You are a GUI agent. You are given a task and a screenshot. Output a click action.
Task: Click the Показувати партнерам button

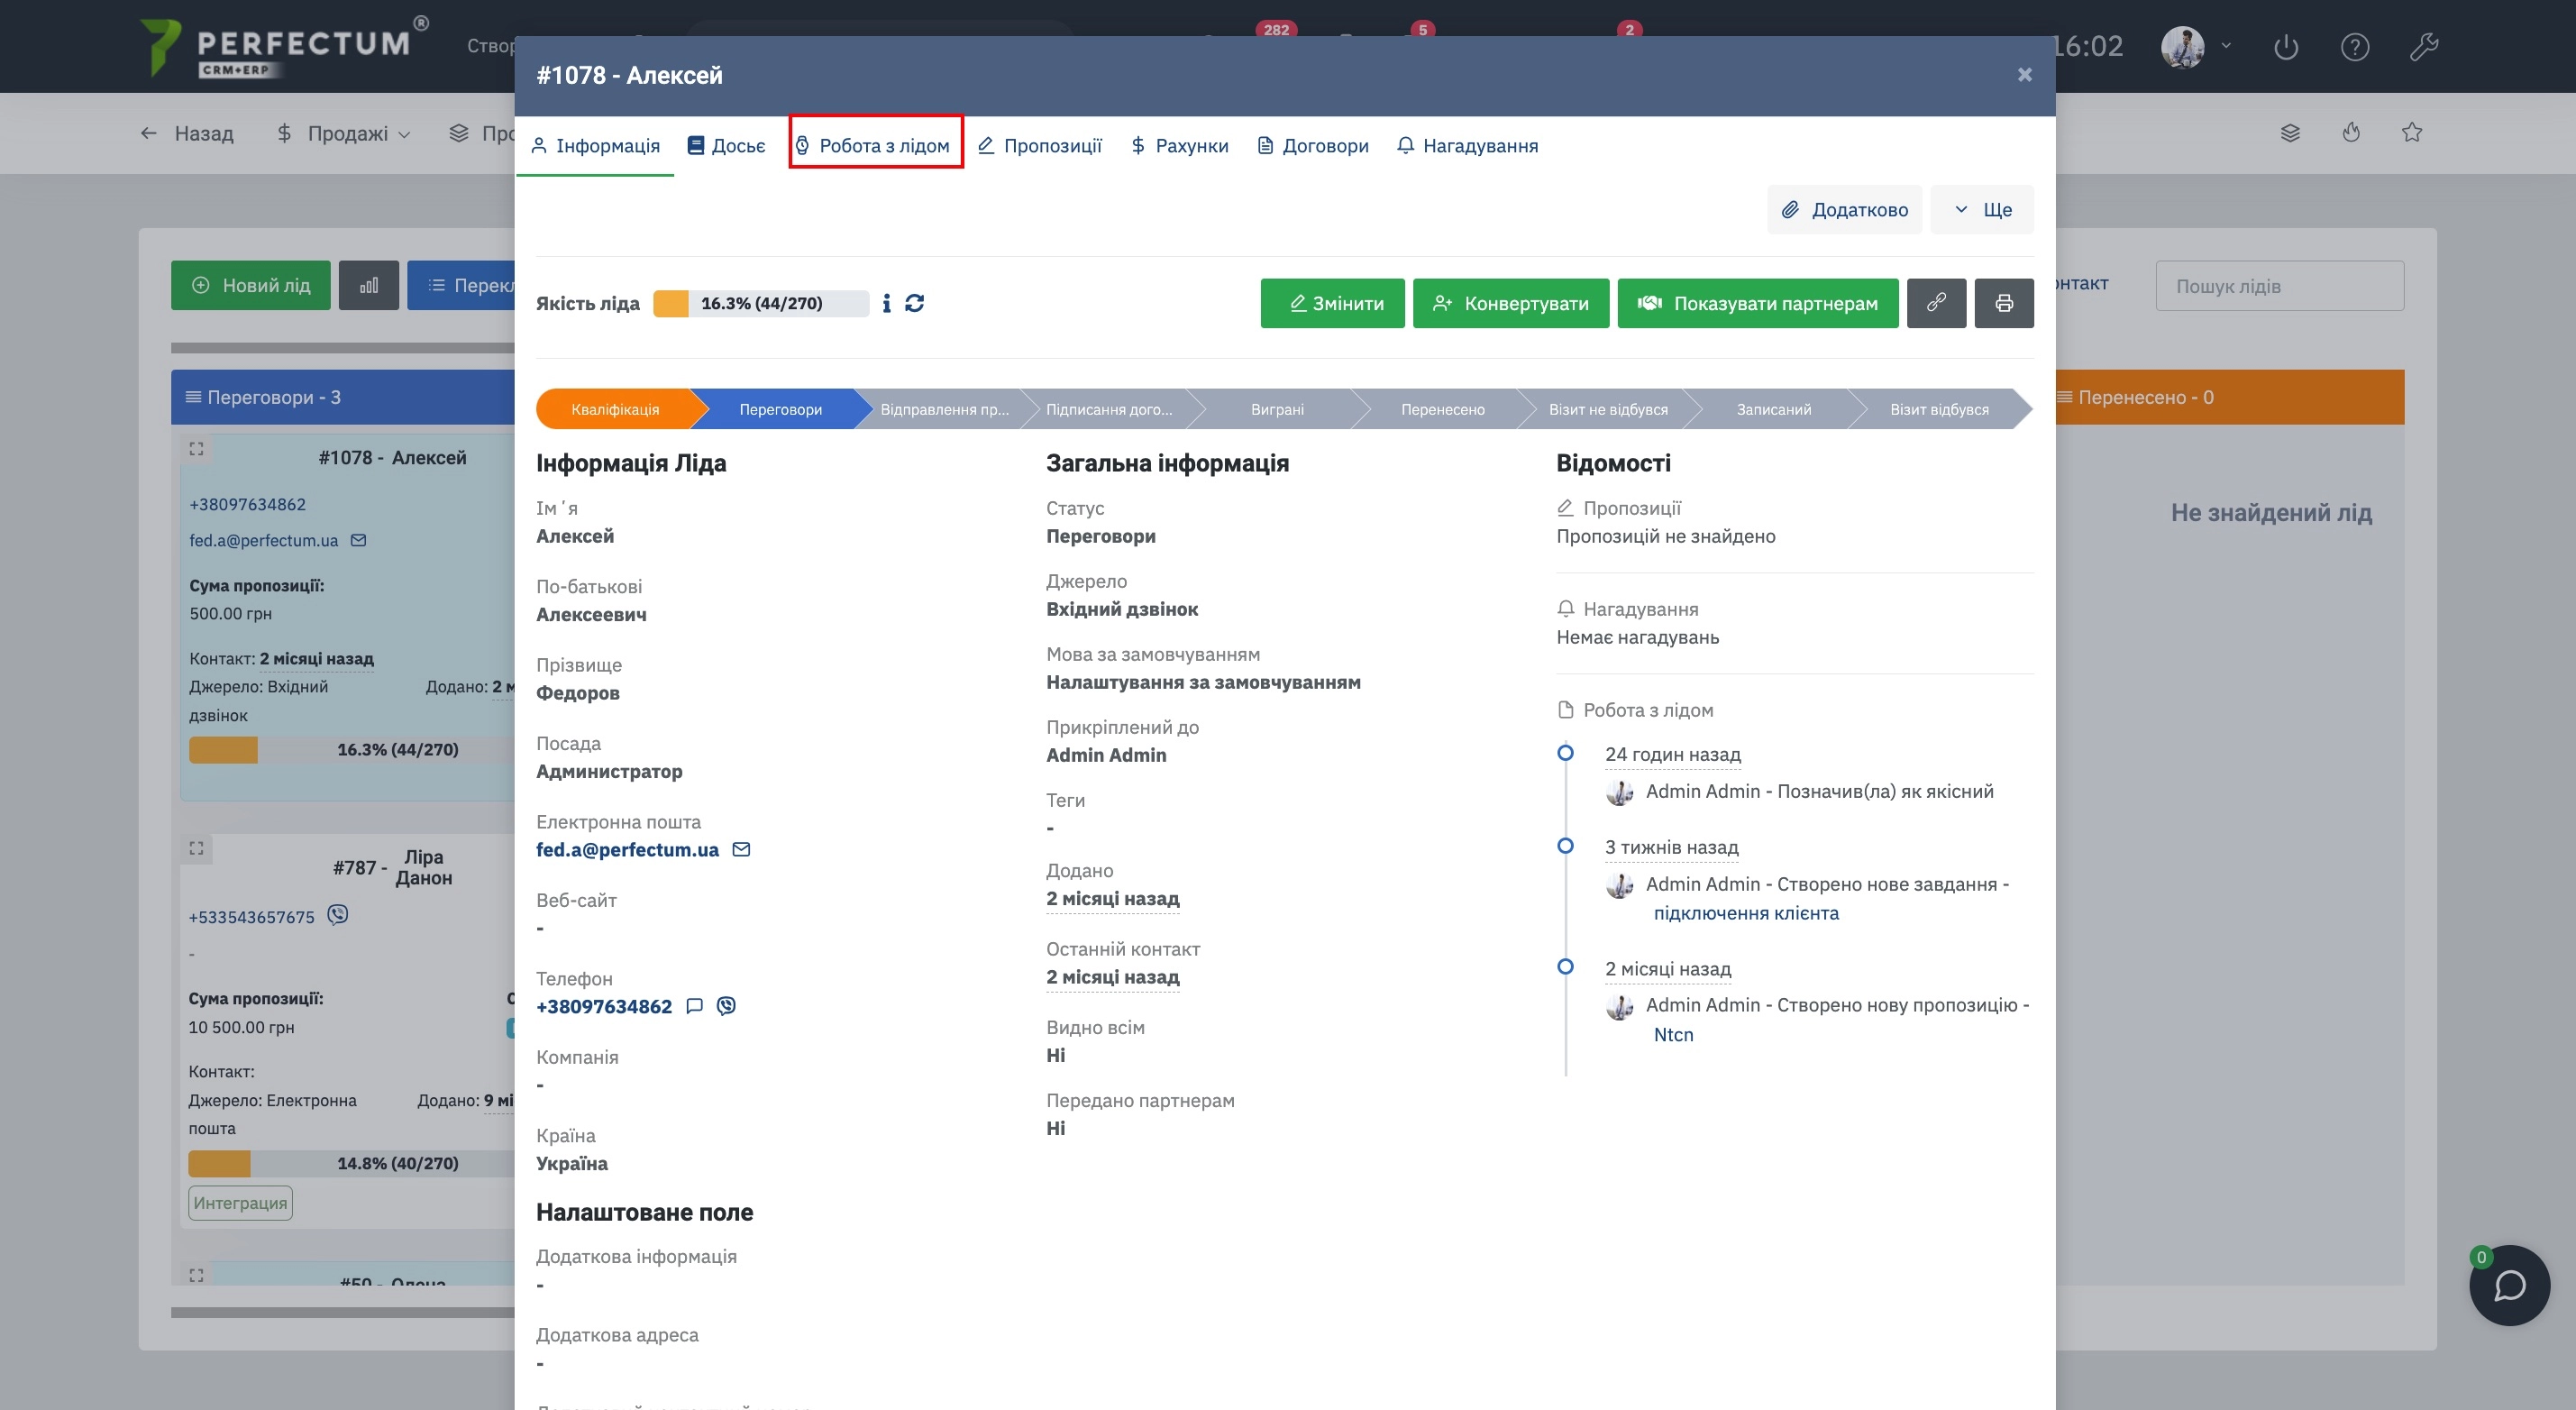(x=1758, y=303)
